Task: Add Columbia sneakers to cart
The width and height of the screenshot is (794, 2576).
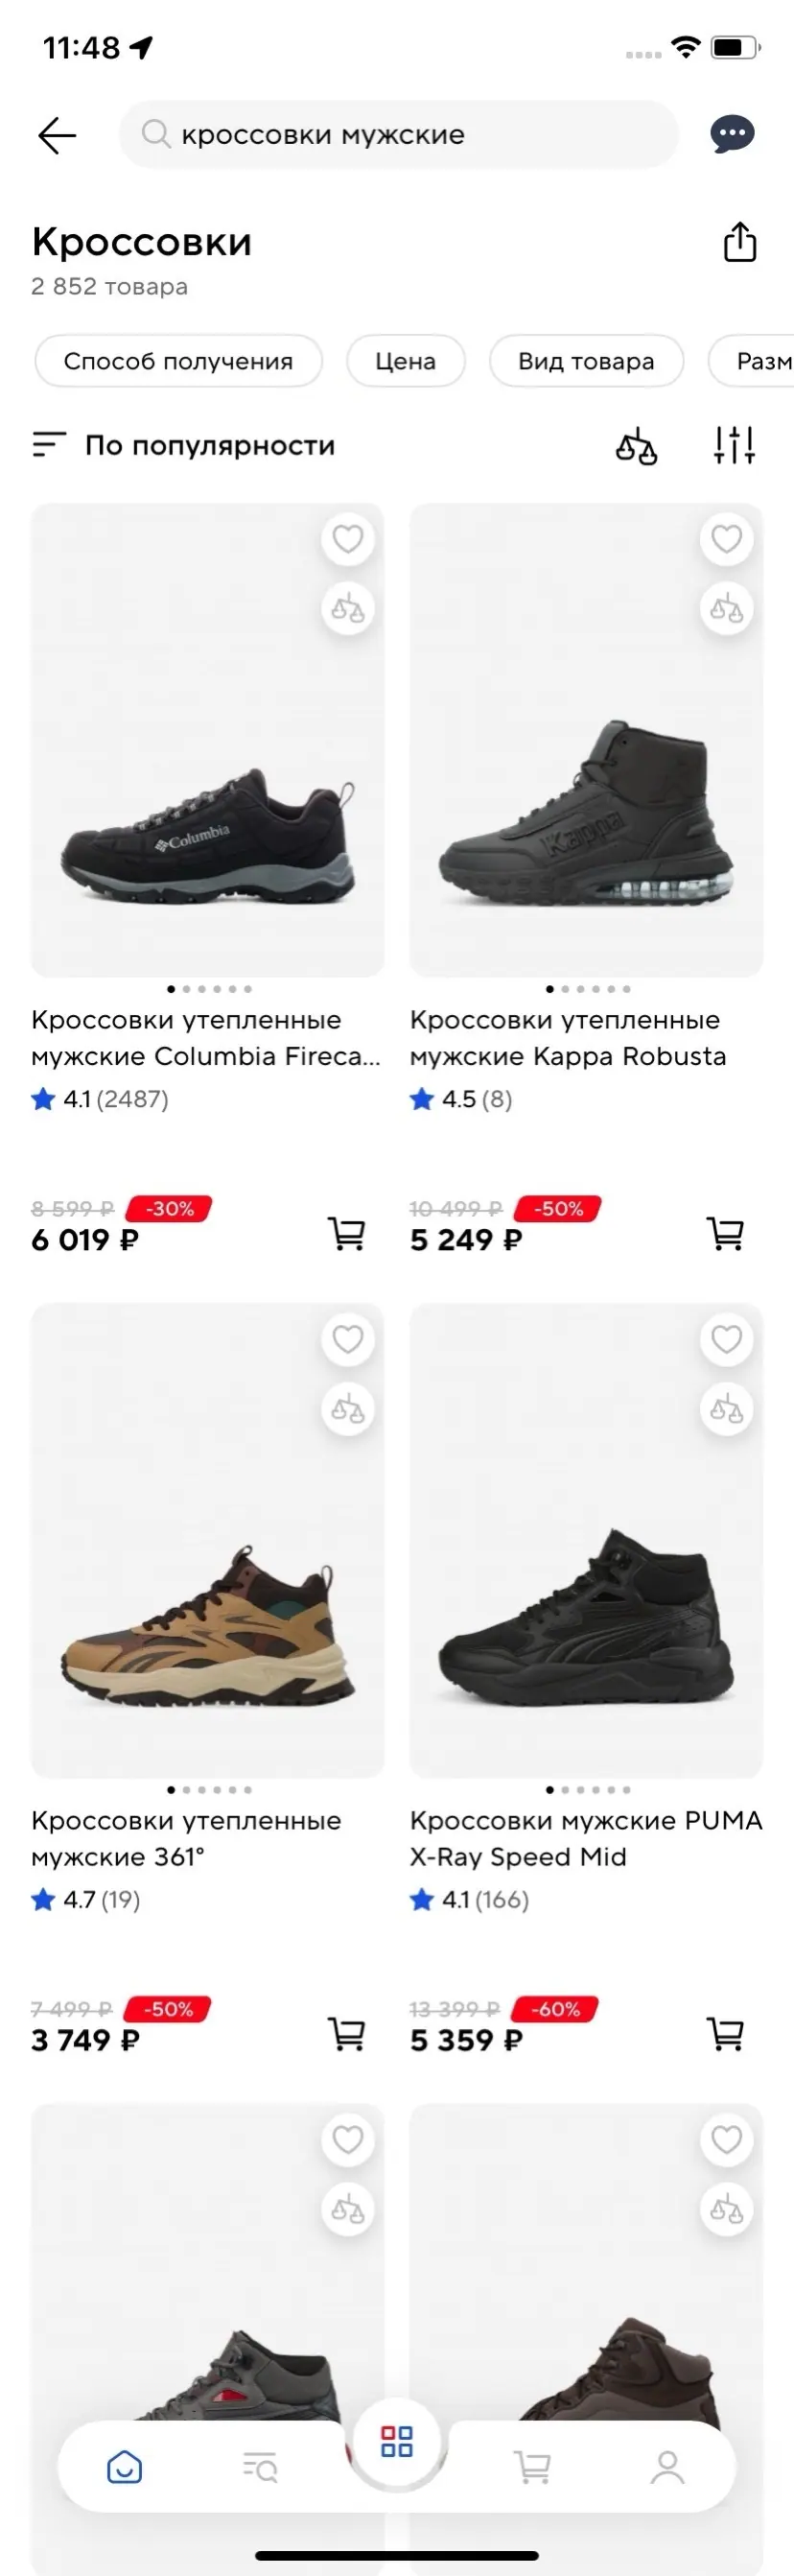Action: (346, 1233)
